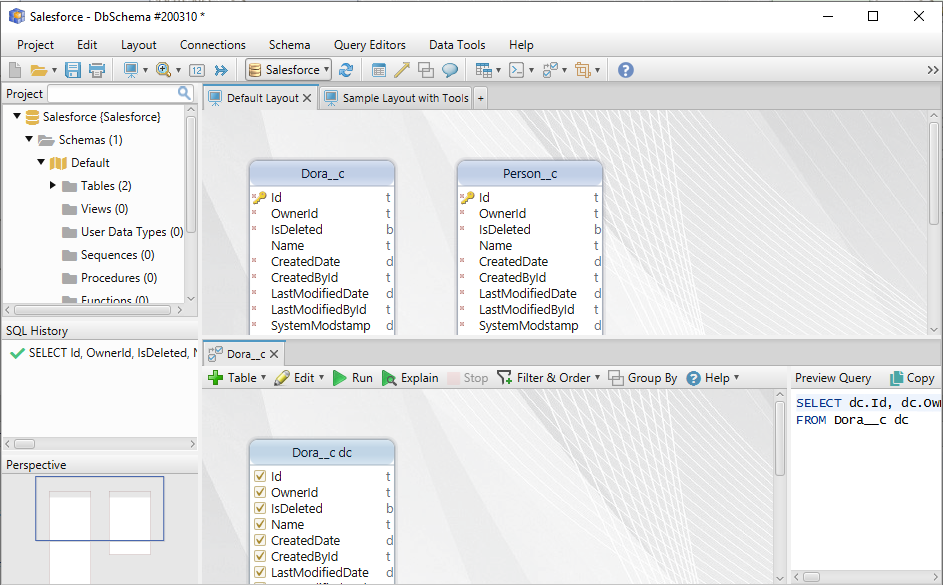
Task: Close the Dora__c query tab
Action: pyautogui.click(x=274, y=354)
